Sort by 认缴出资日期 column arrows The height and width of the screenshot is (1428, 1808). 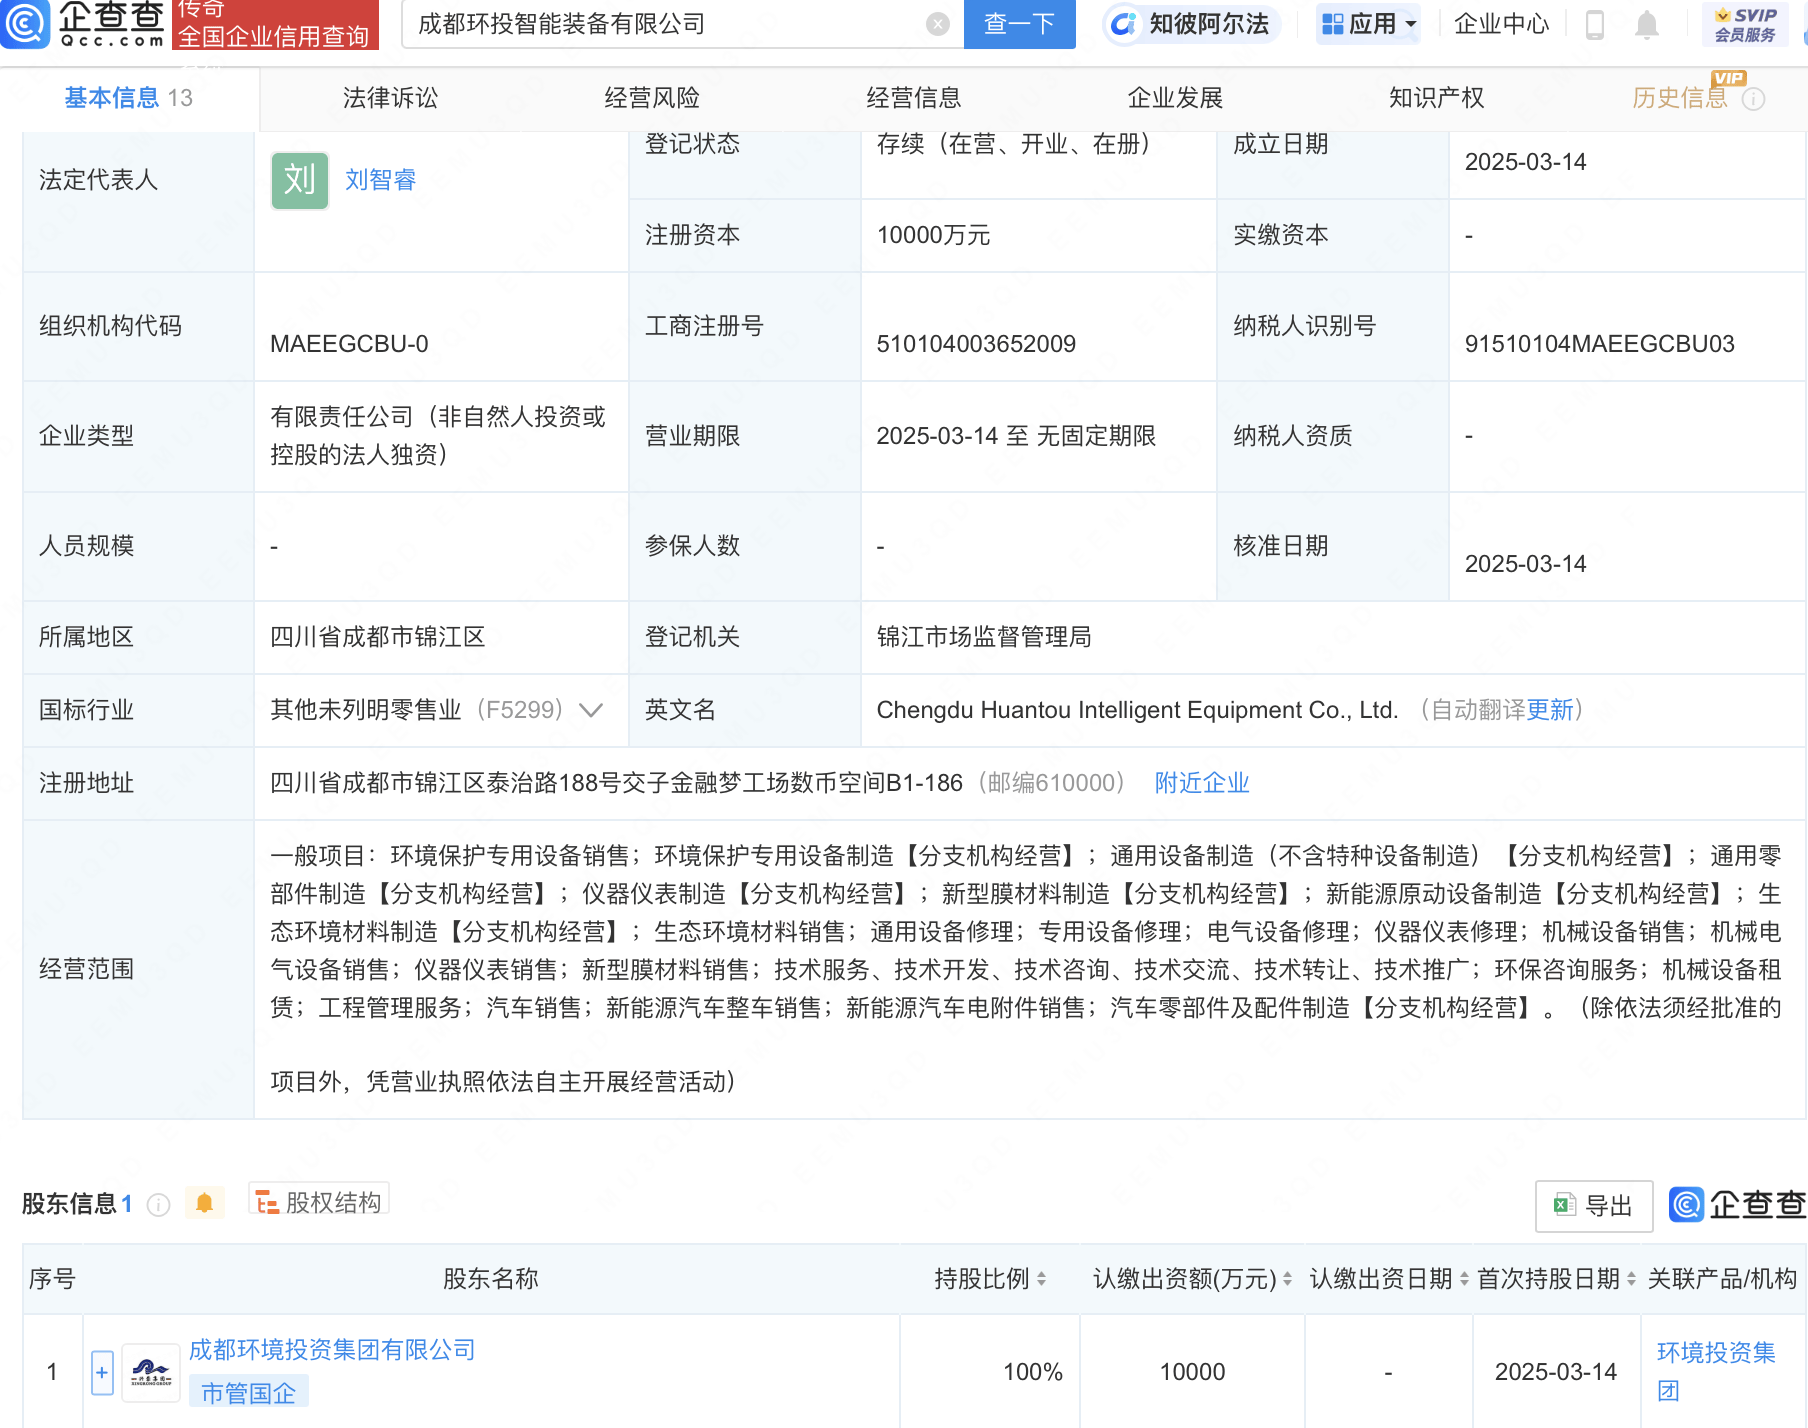[1464, 1278]
